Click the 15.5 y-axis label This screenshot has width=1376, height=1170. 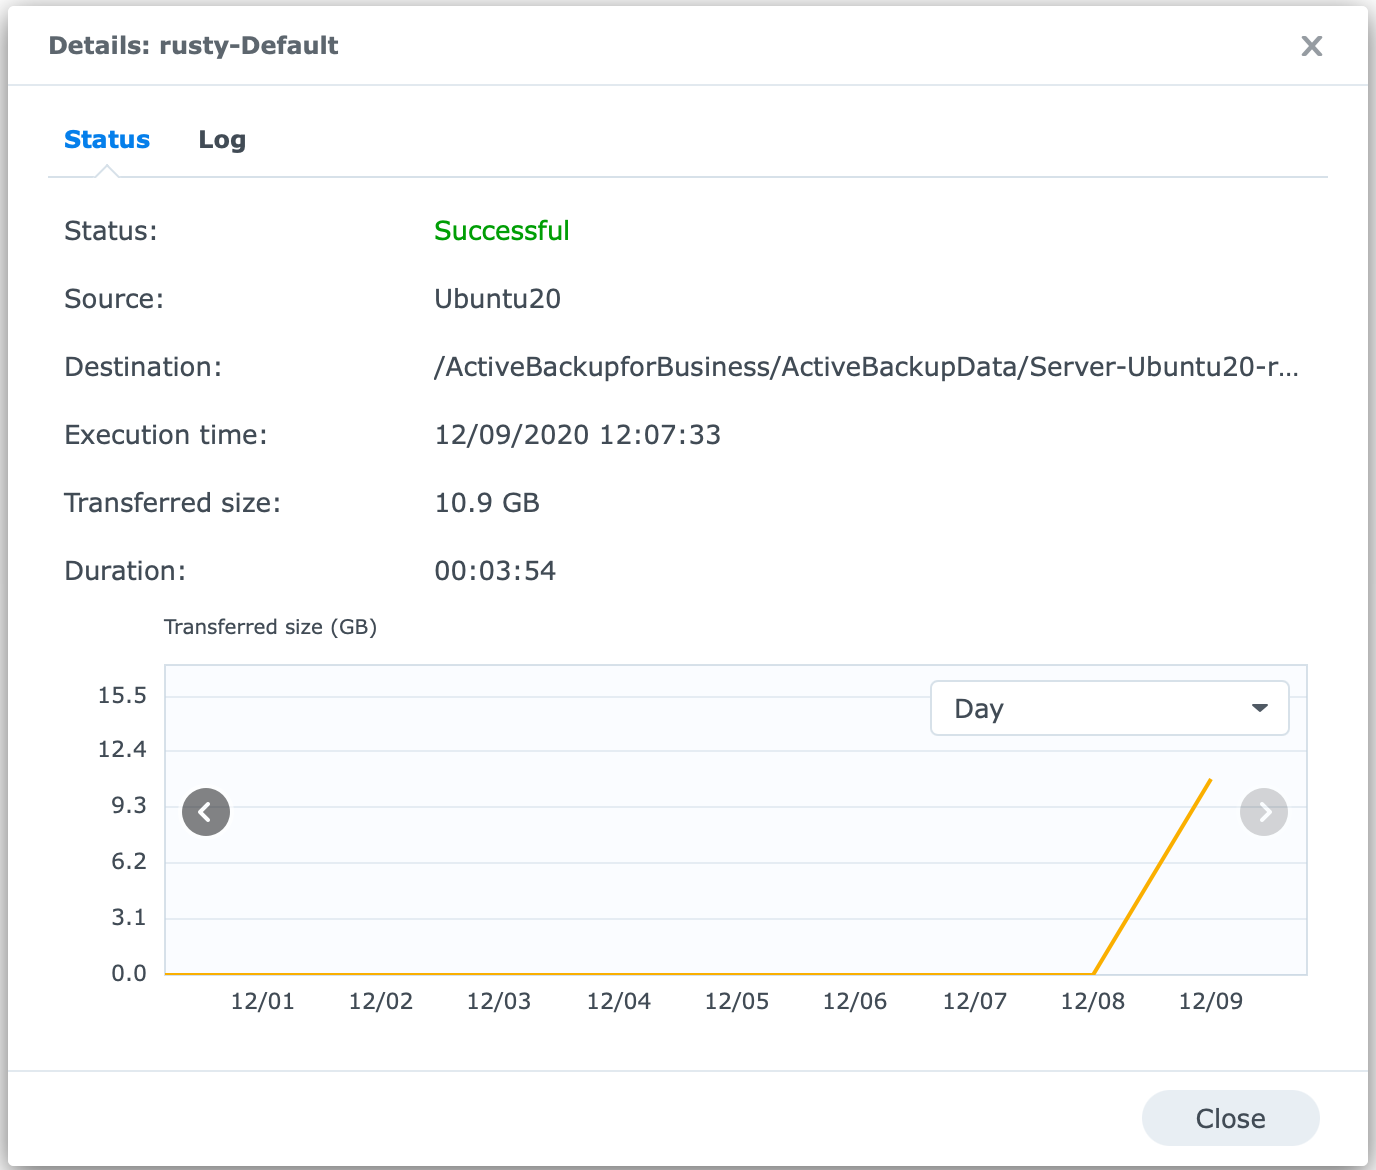(122, 695)
